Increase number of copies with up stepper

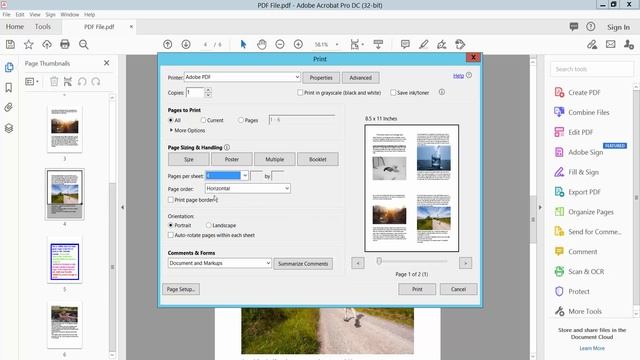[208, 90]
